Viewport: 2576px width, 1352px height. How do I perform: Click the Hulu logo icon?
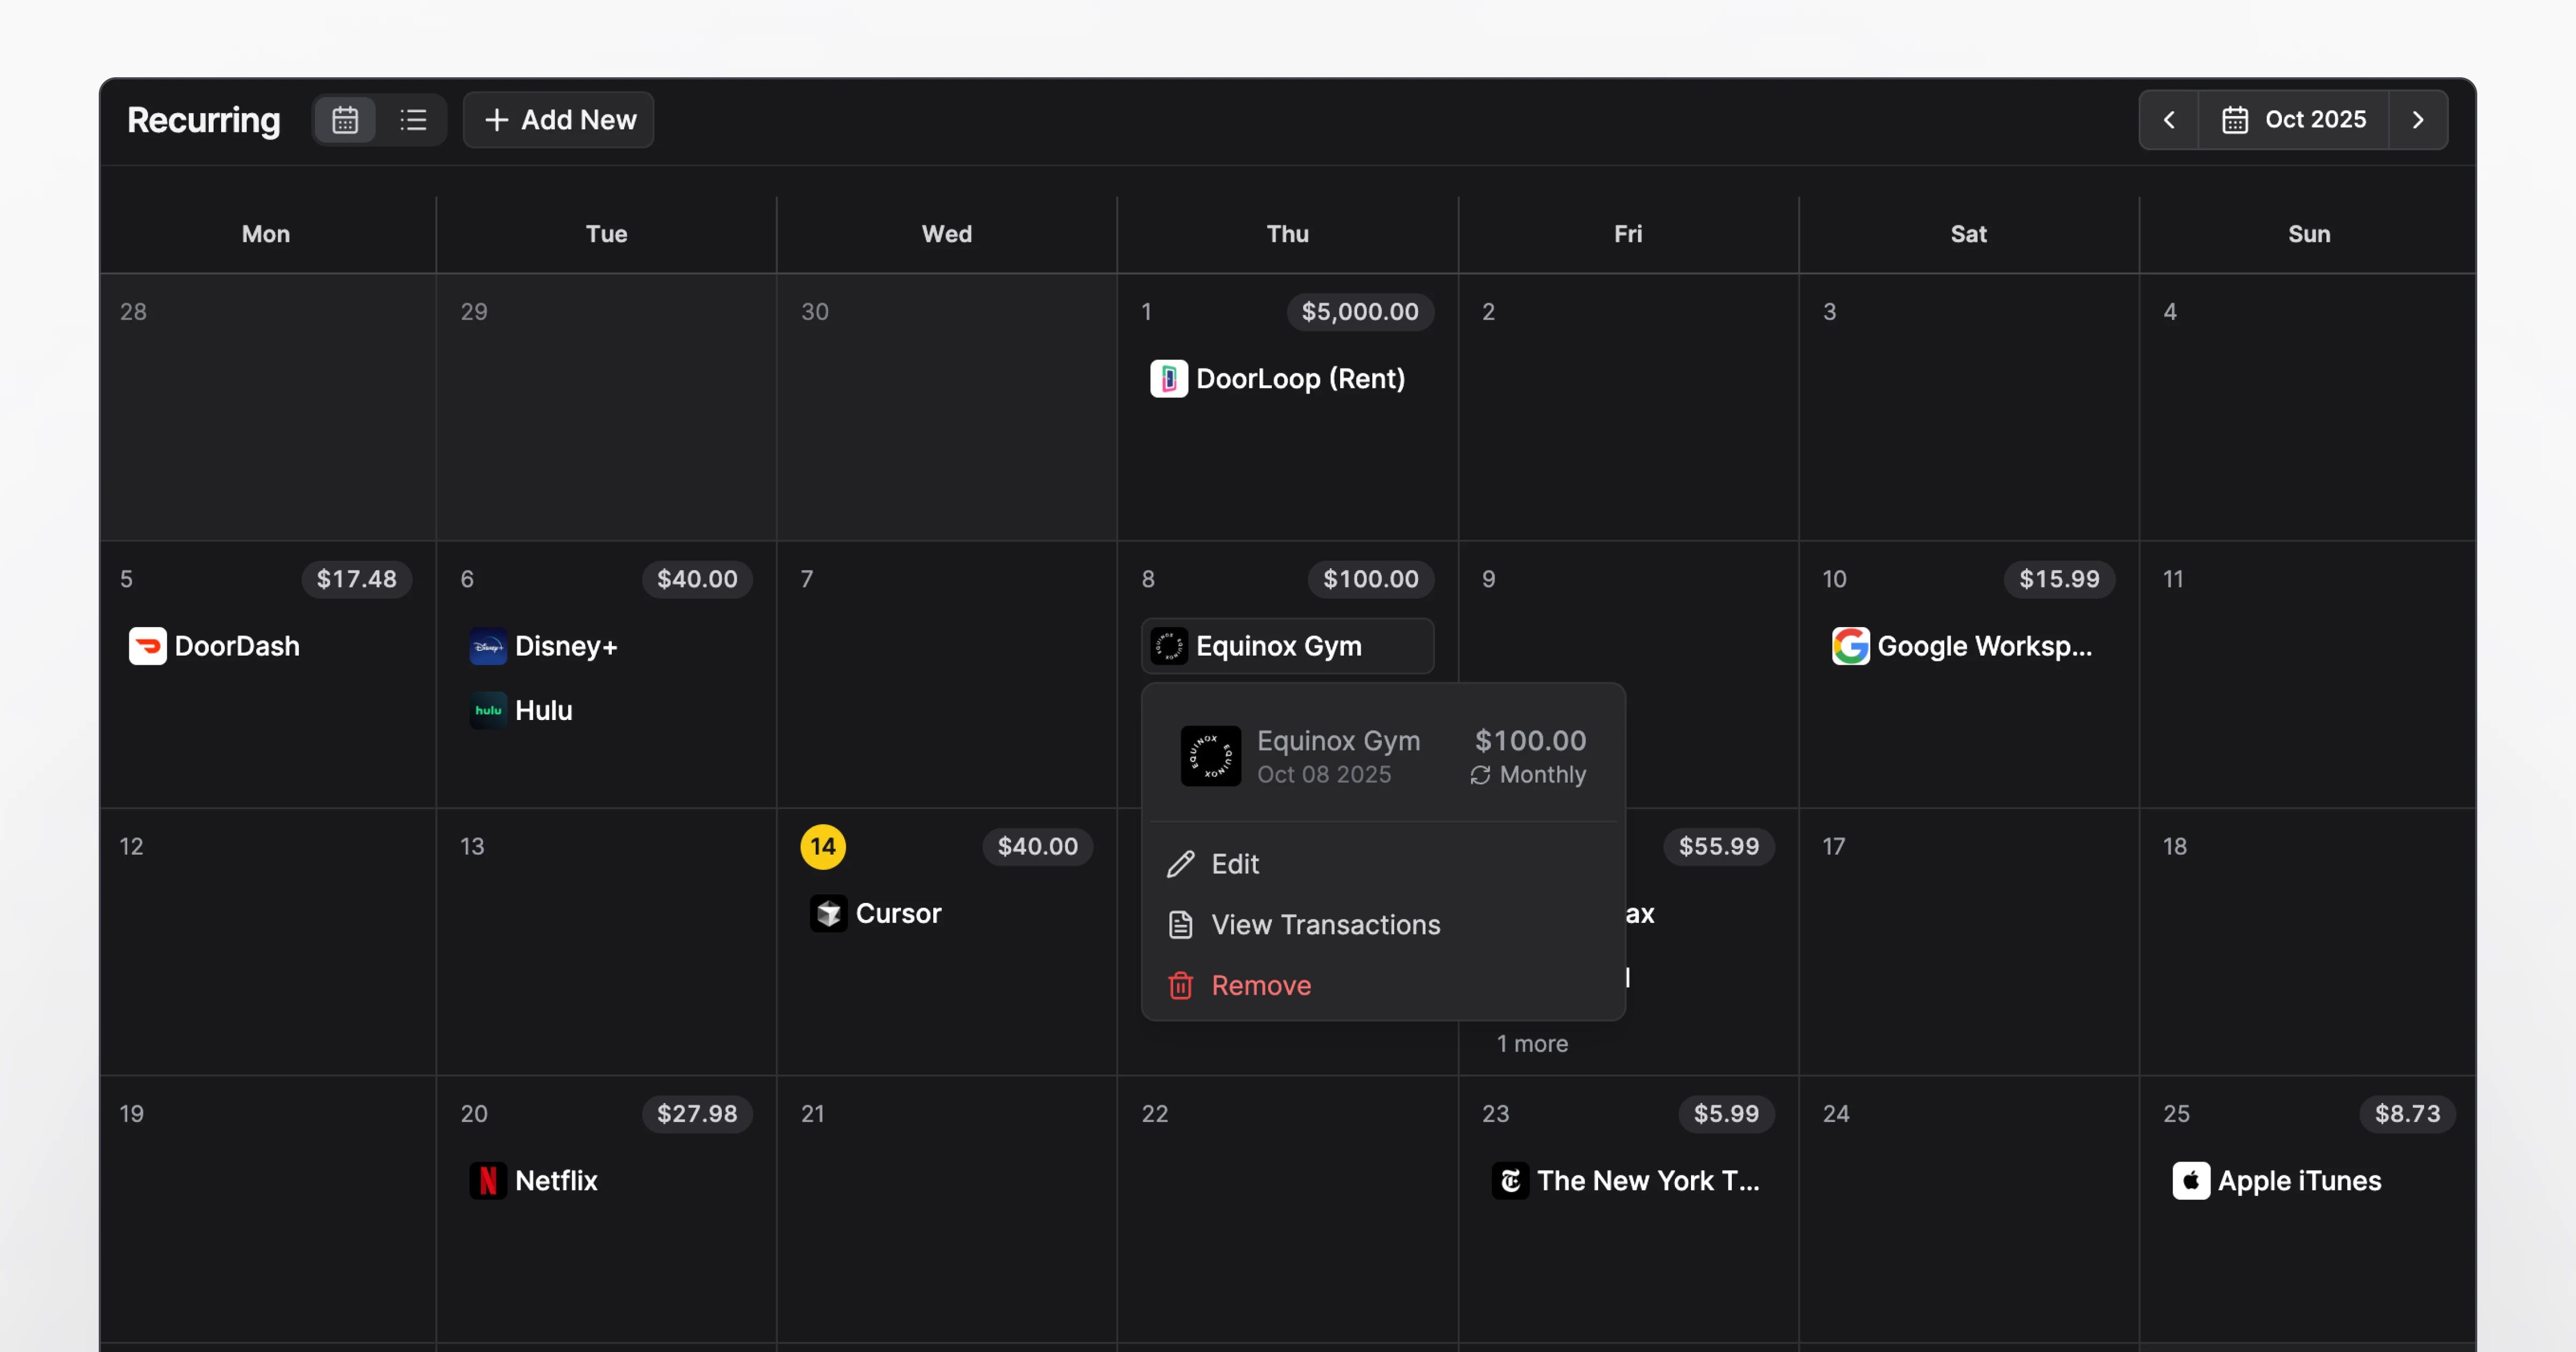[488, 710]
